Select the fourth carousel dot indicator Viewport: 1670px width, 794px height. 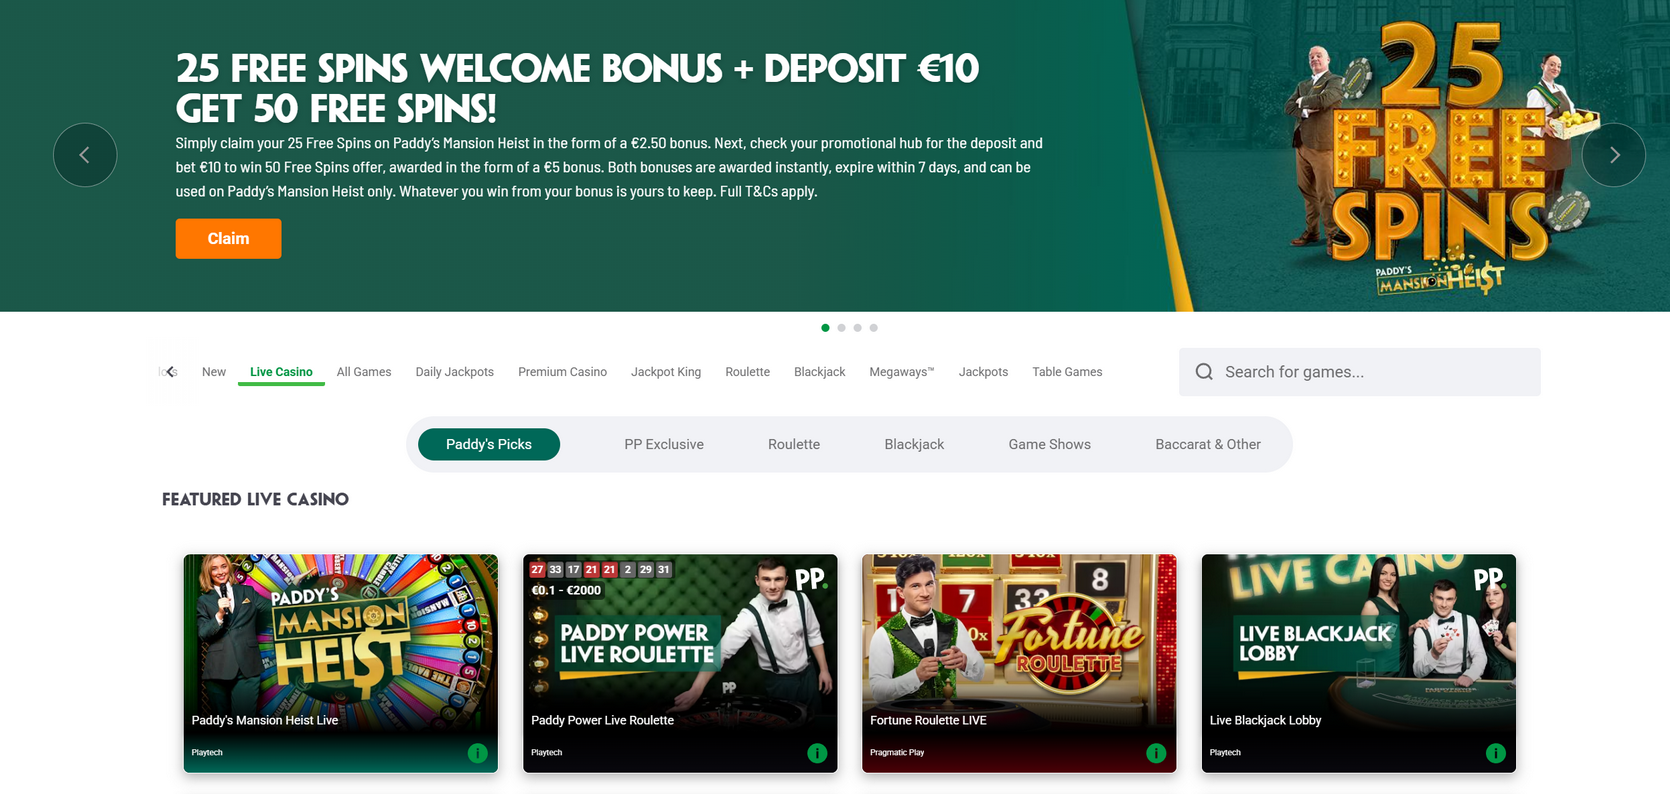[x=873, y=328]
